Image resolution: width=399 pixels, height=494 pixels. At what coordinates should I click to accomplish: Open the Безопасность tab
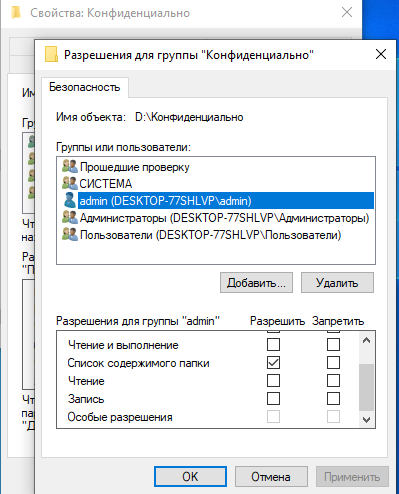coord(85,87)
